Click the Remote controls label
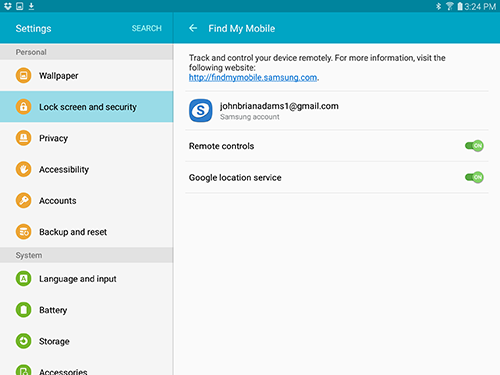 221,146
